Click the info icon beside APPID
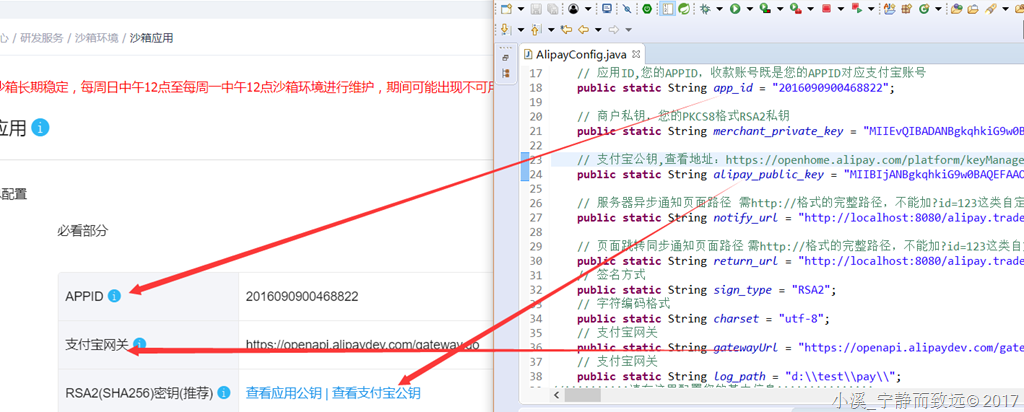The width and height of the screenshot is (1024, 412). pos(114,296)
